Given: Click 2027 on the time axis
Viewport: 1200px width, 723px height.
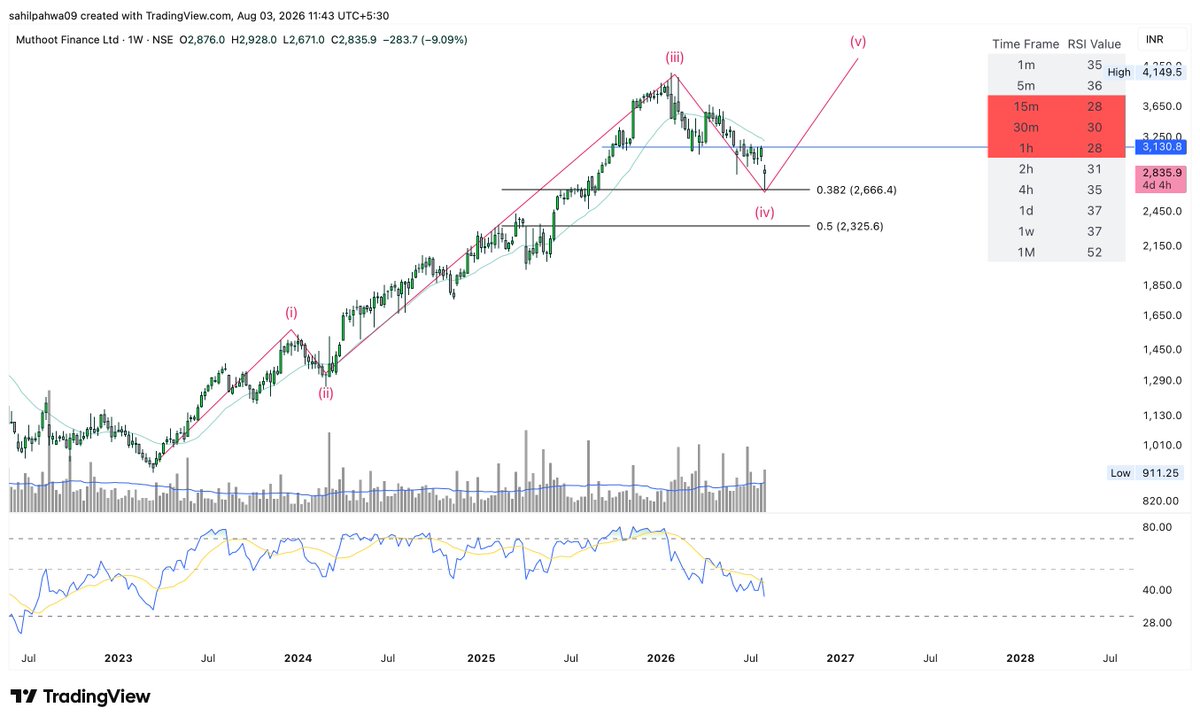Looking at the screenshot, I should tap(840, 659).
